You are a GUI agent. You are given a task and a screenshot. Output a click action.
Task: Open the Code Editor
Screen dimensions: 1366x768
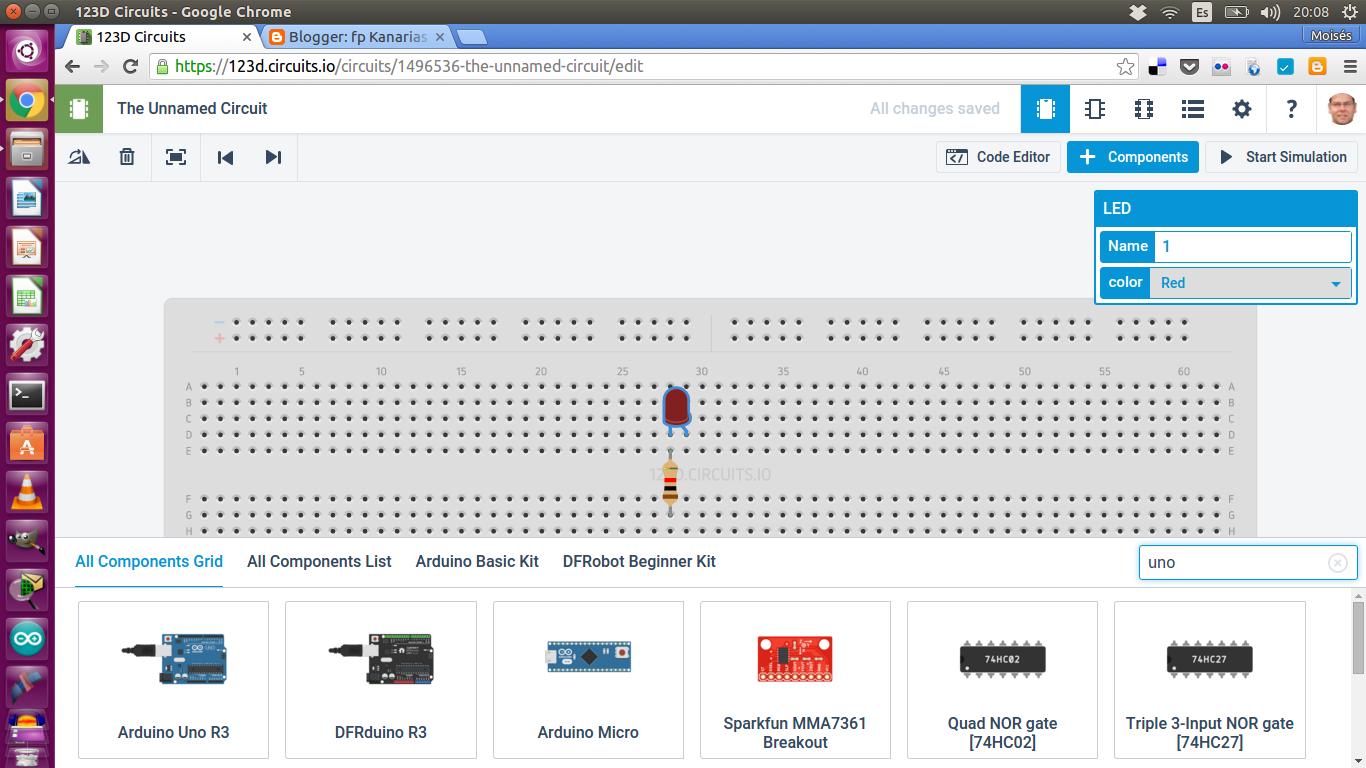click(998, 157)
